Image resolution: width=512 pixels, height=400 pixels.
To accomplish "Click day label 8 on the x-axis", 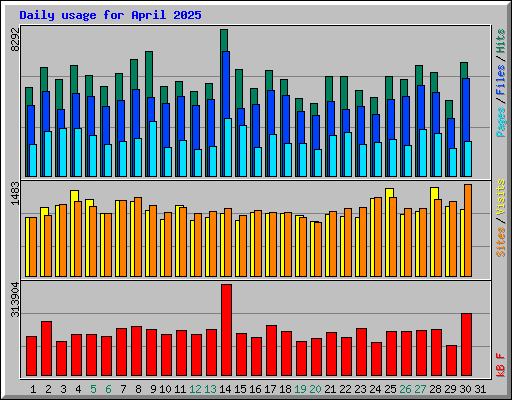I will 138,389.
